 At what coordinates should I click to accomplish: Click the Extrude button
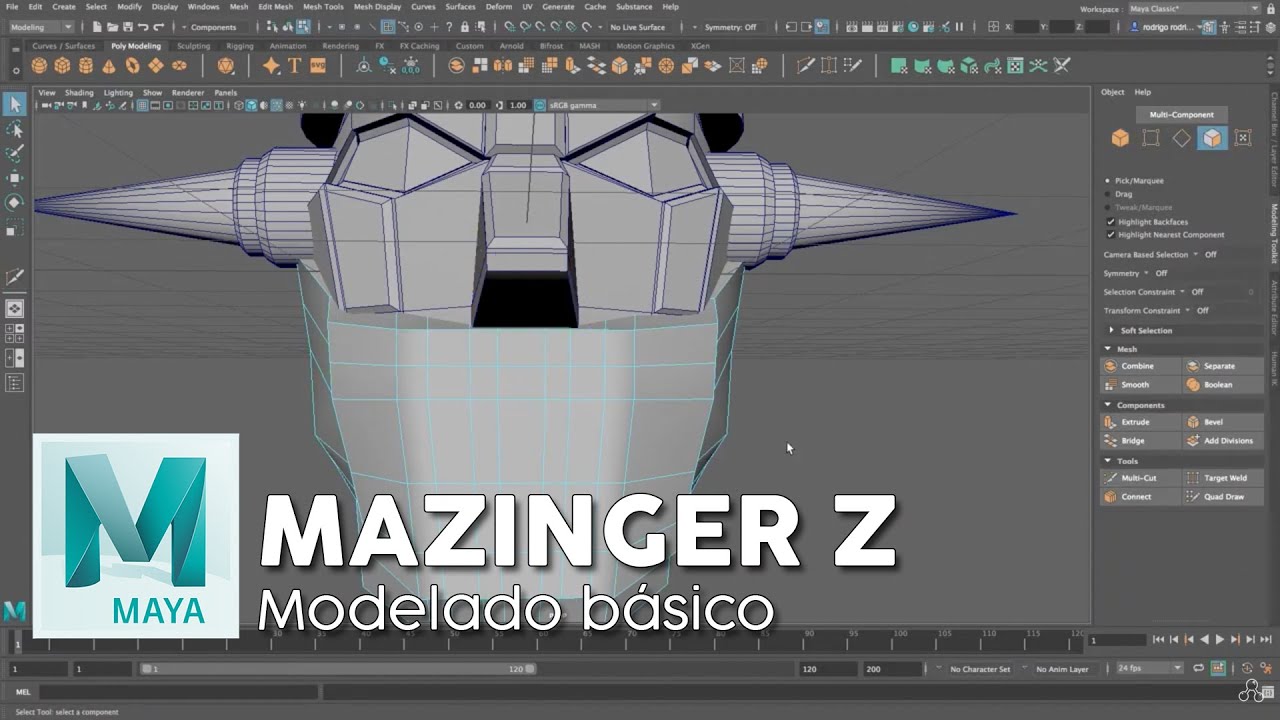click(1140, 422)
